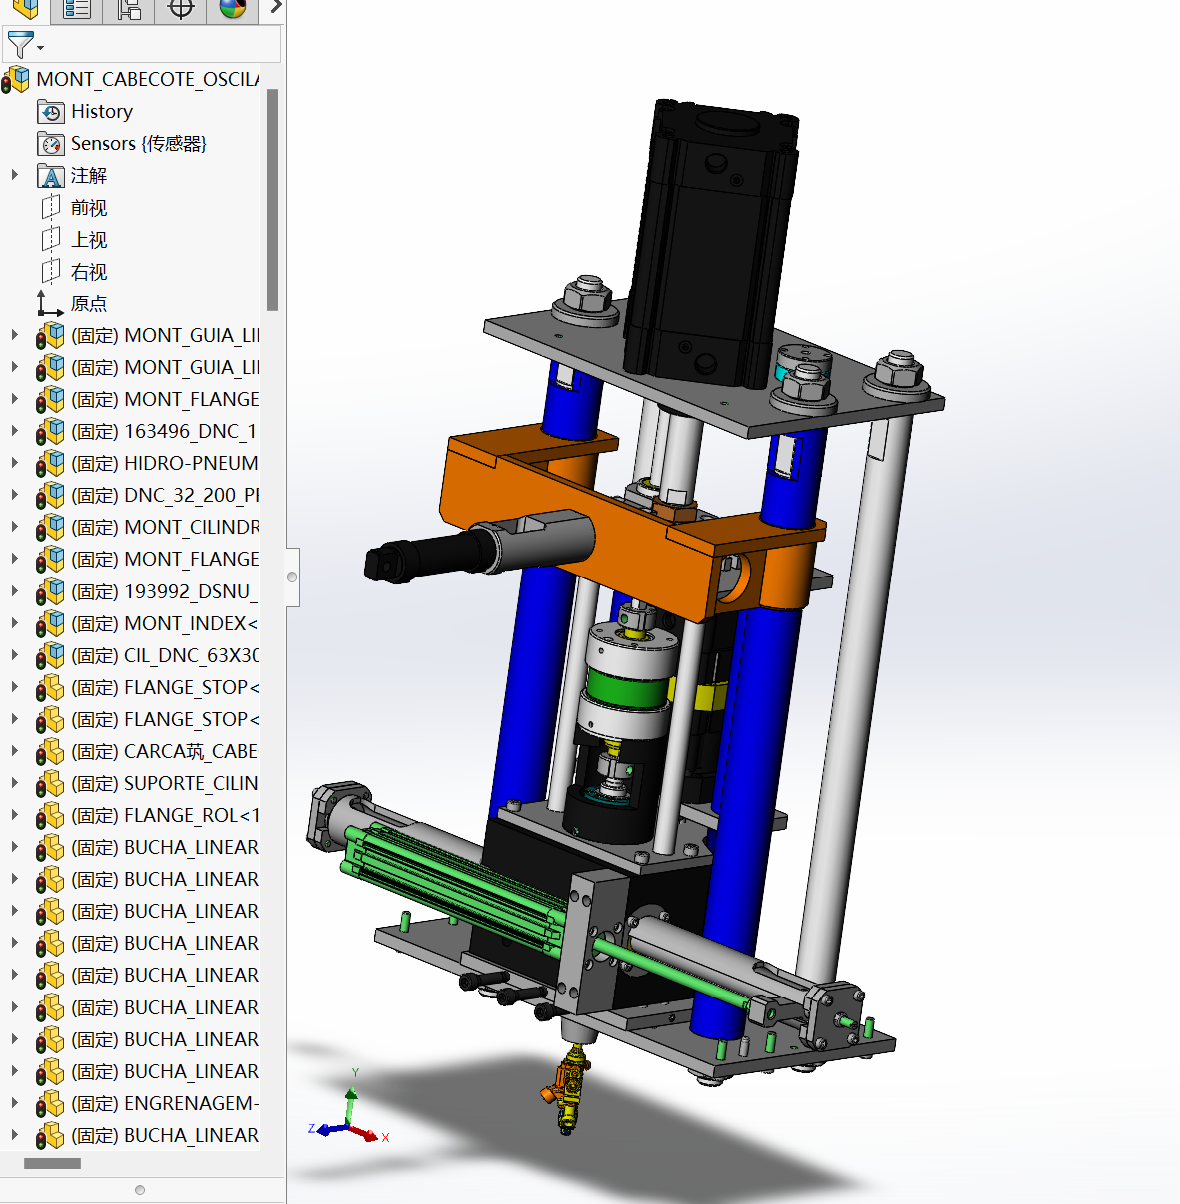
Task: Click the red X axis of triad
Action: [366, 1133]
